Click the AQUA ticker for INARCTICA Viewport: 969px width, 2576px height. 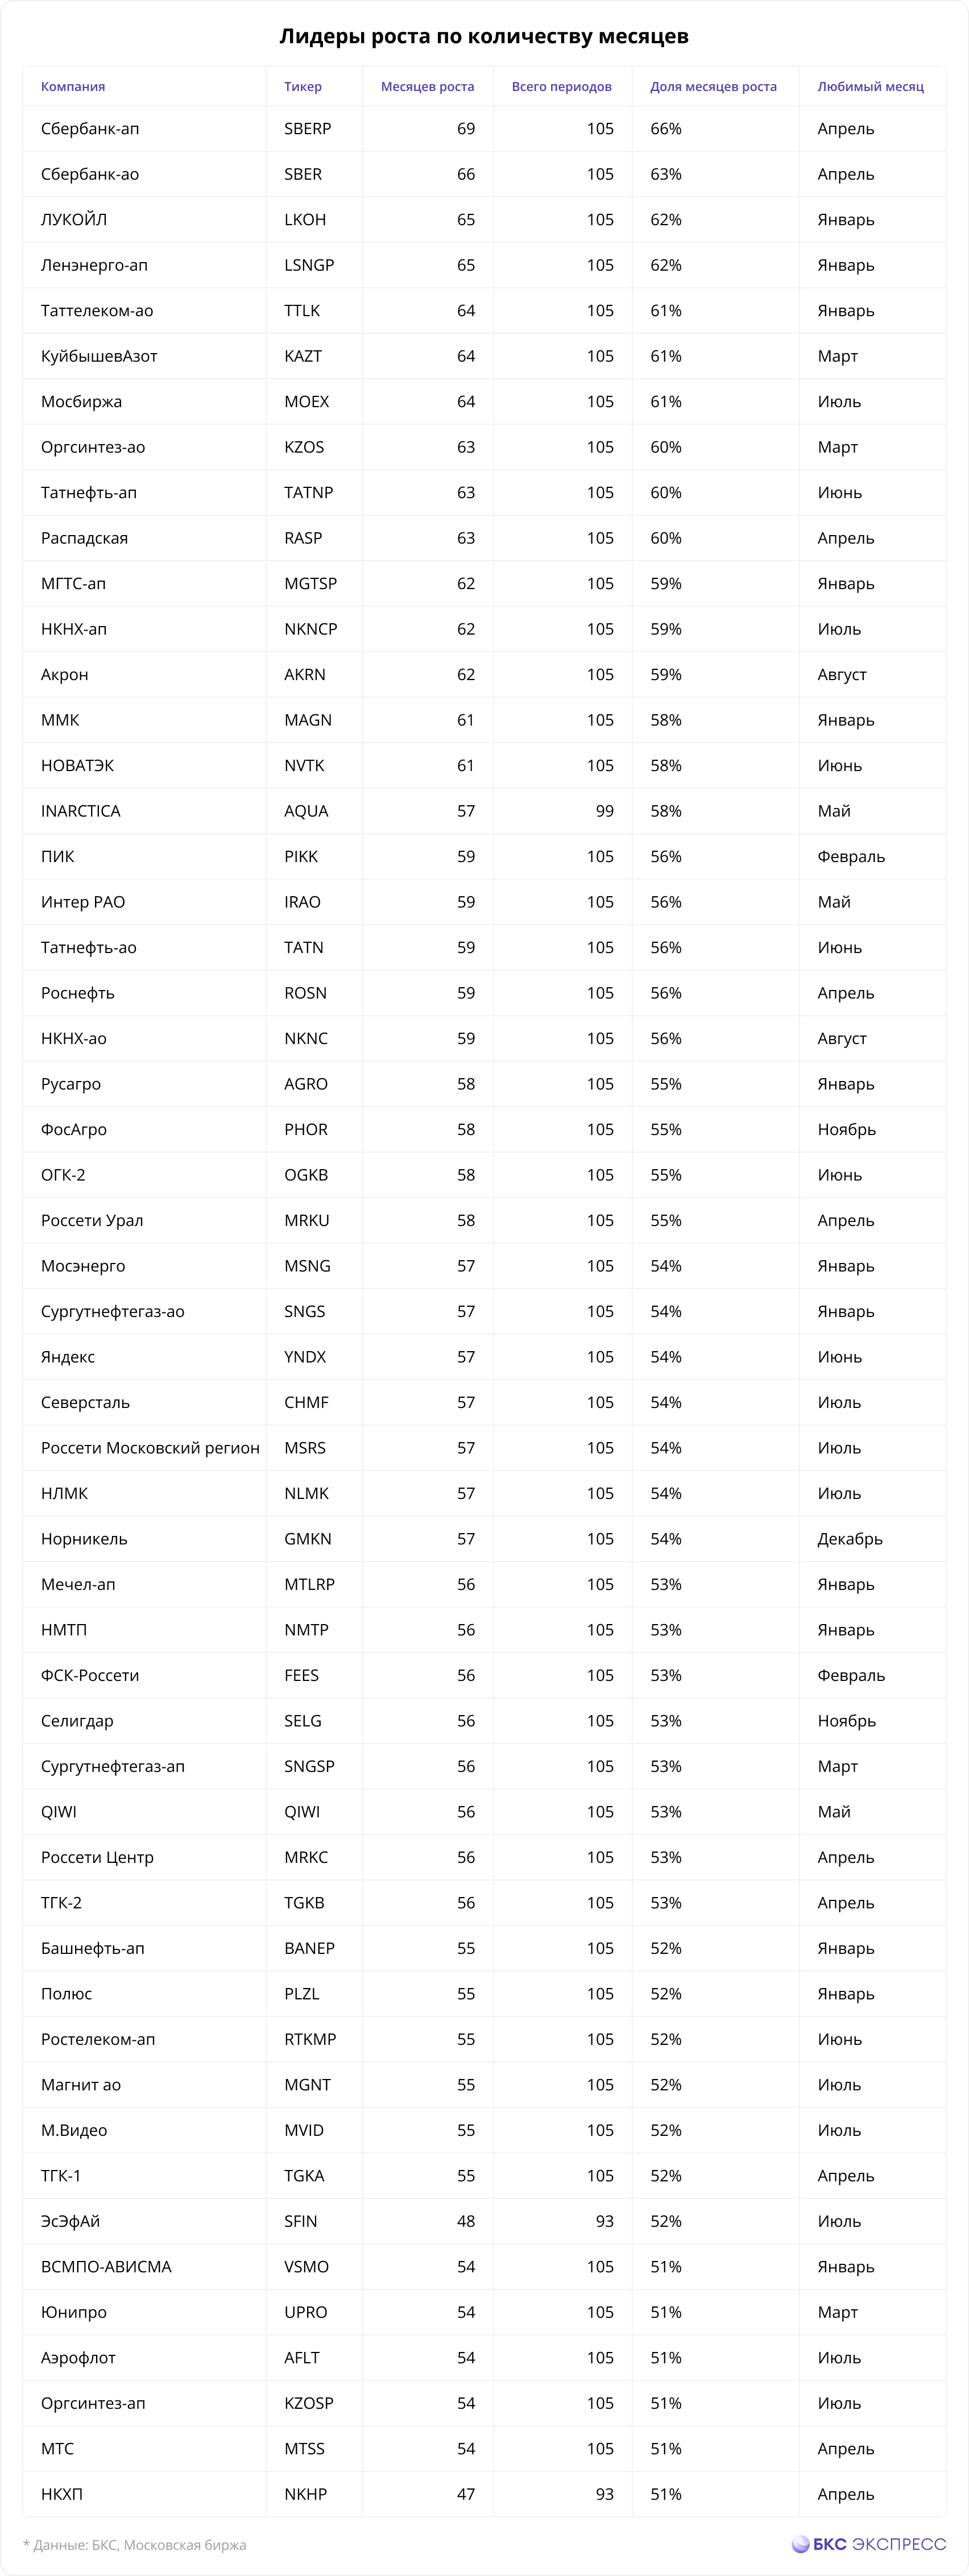(306, 811)
